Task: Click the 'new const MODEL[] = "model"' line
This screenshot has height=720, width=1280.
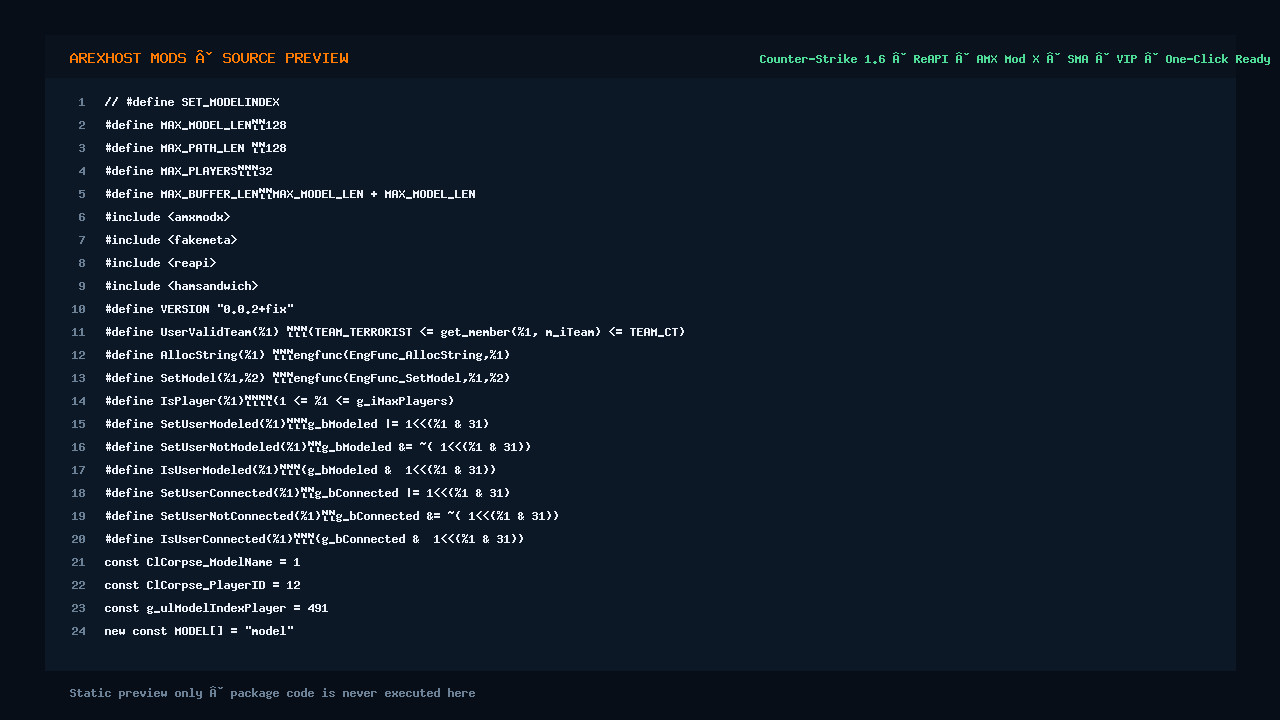Action: [199, 631]
